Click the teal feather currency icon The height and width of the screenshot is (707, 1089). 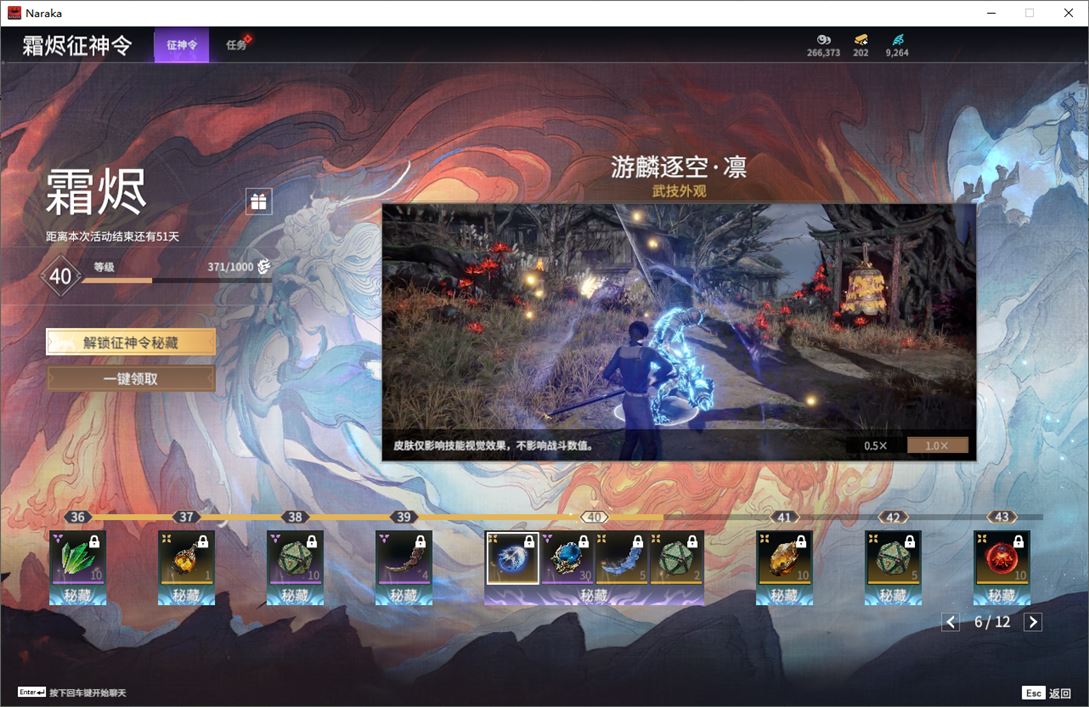(x=897, y=40)
